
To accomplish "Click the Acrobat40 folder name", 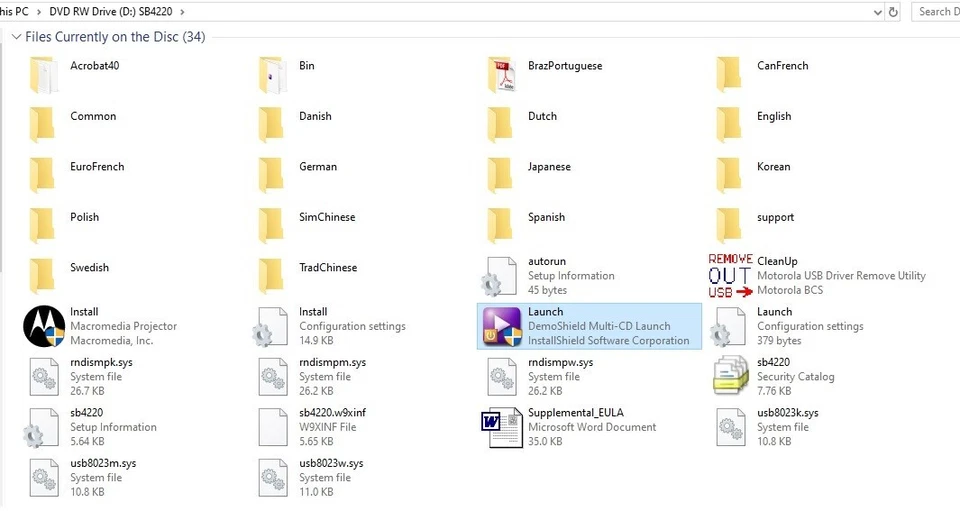I will (94, 65).
